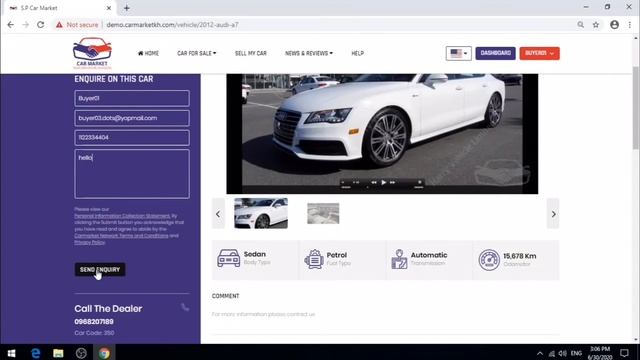Screen dimensions: 640x360
Task: Click dealer phone number 0968207189
Action: coord(94,322)
